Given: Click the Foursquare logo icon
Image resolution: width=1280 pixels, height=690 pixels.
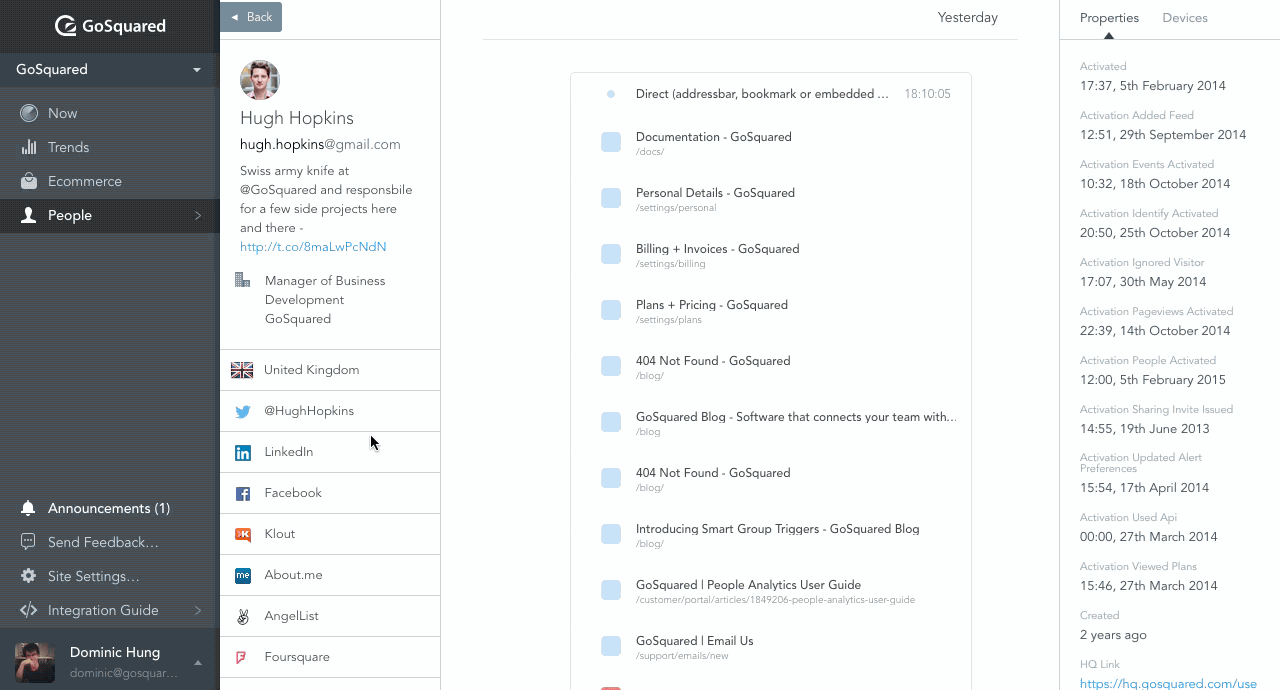Looking at the screenshot, I should [242, 657].
